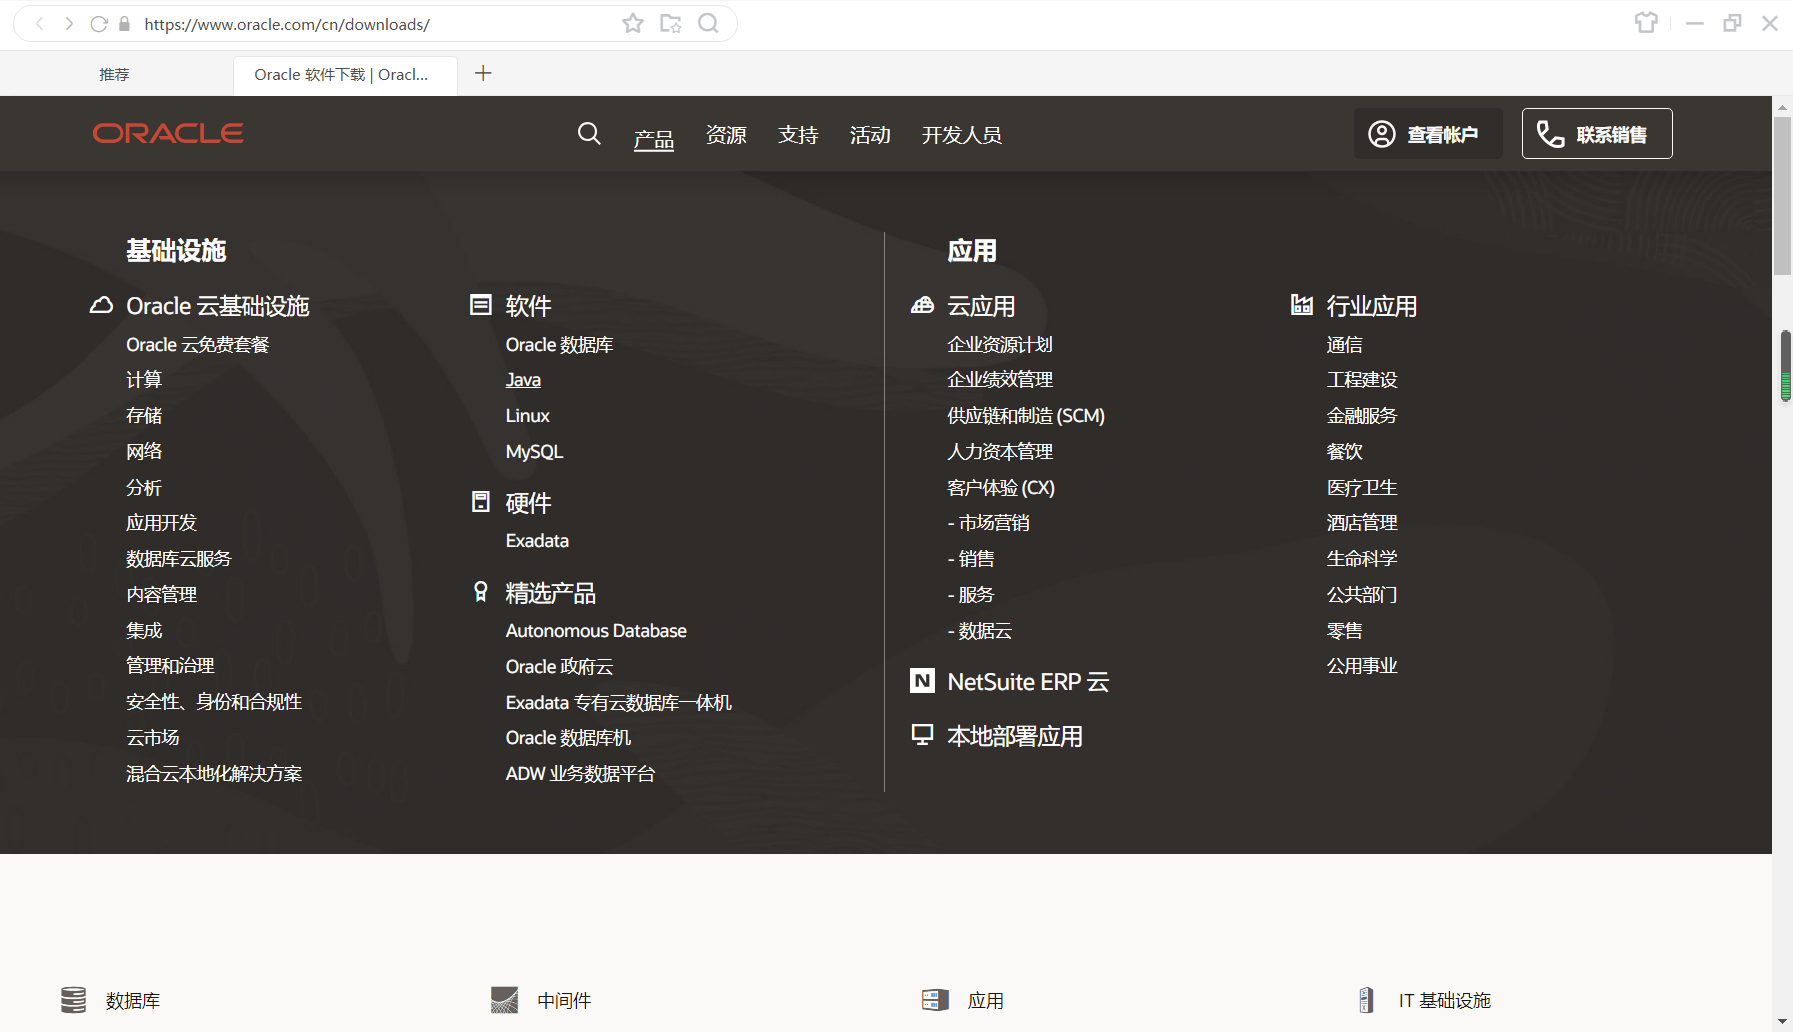Open the 支持 navigation menu
Screen dimensions: 1793x1033
point(798,135)
